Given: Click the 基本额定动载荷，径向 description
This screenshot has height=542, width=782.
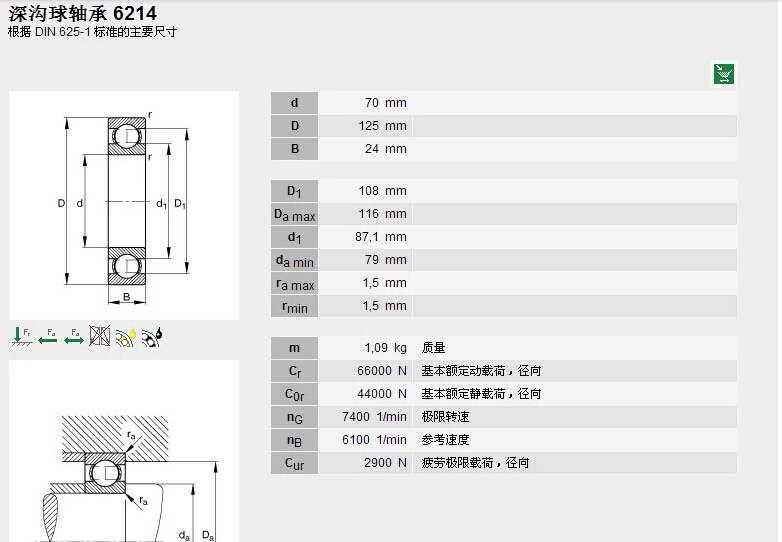Looking at the screenshot, I should (x=481, y=370).
